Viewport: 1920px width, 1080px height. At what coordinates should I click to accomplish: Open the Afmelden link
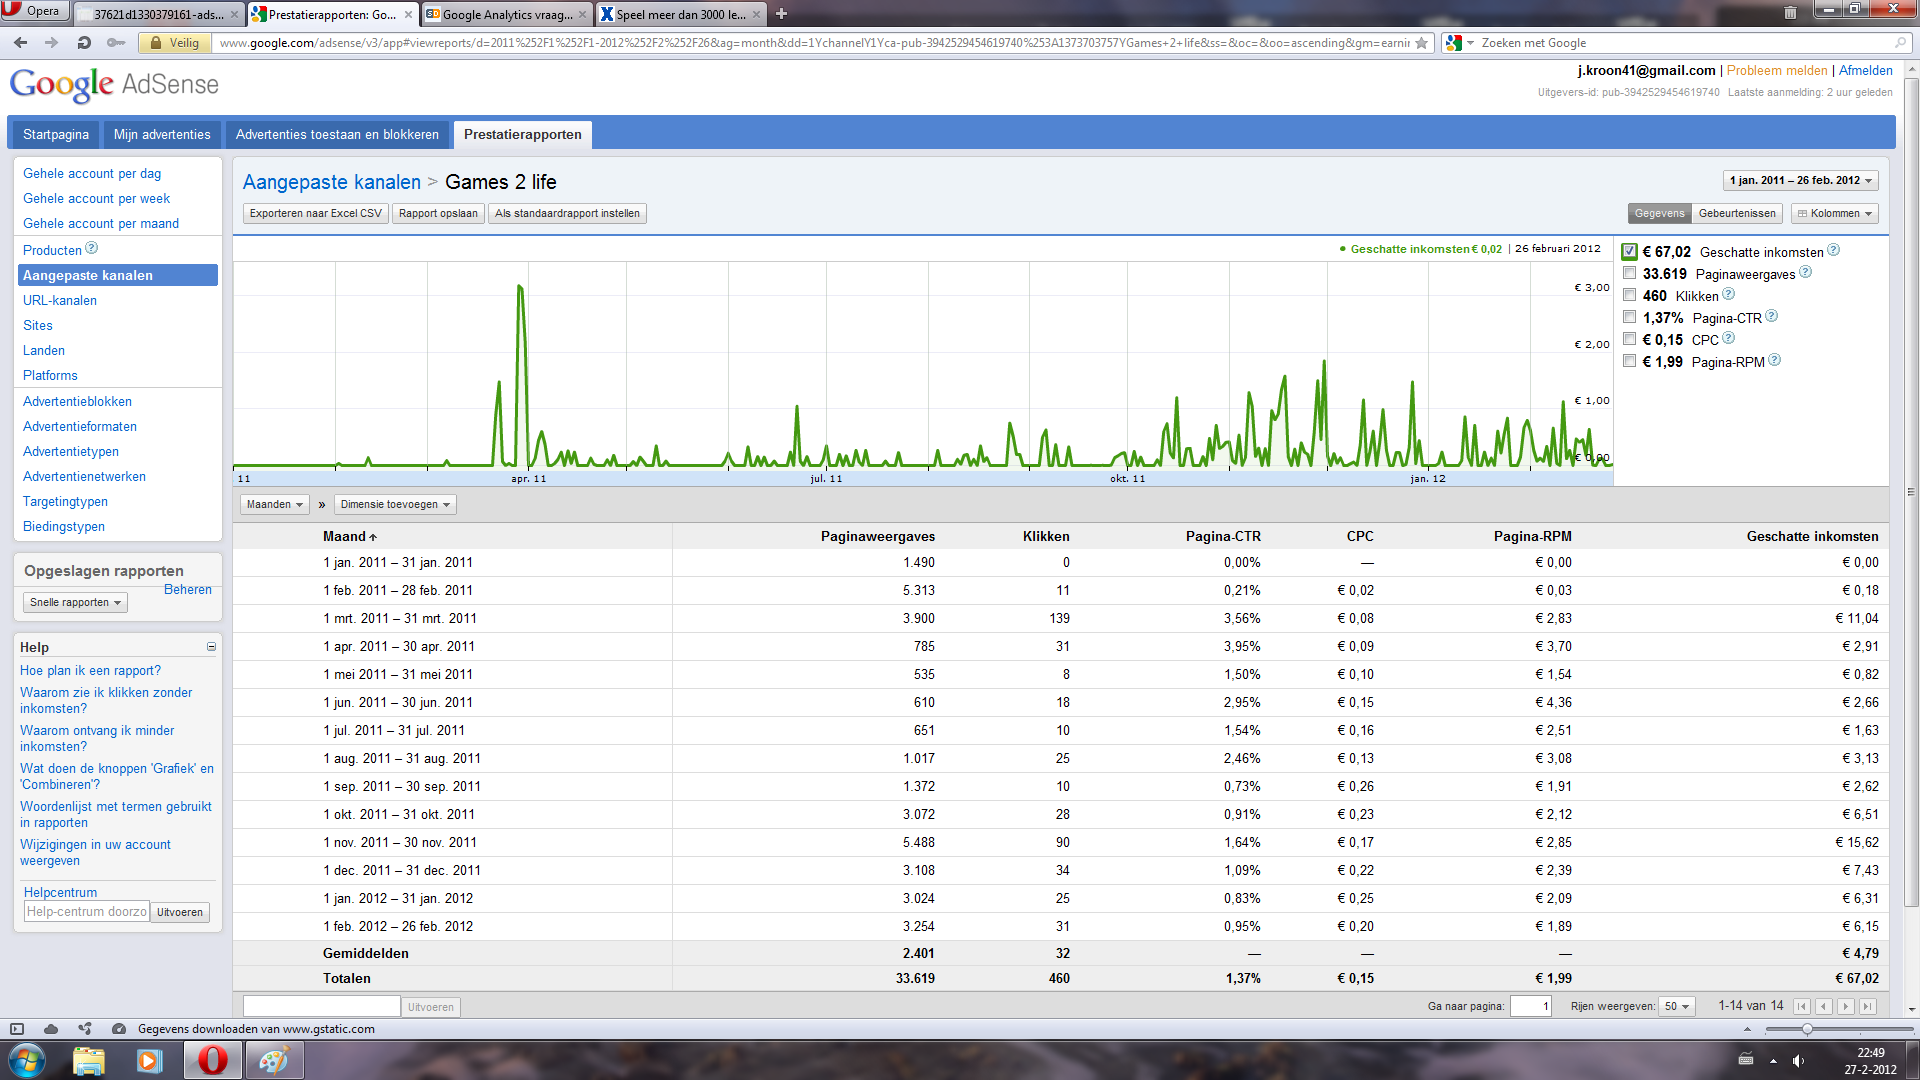pos(1865,70)
